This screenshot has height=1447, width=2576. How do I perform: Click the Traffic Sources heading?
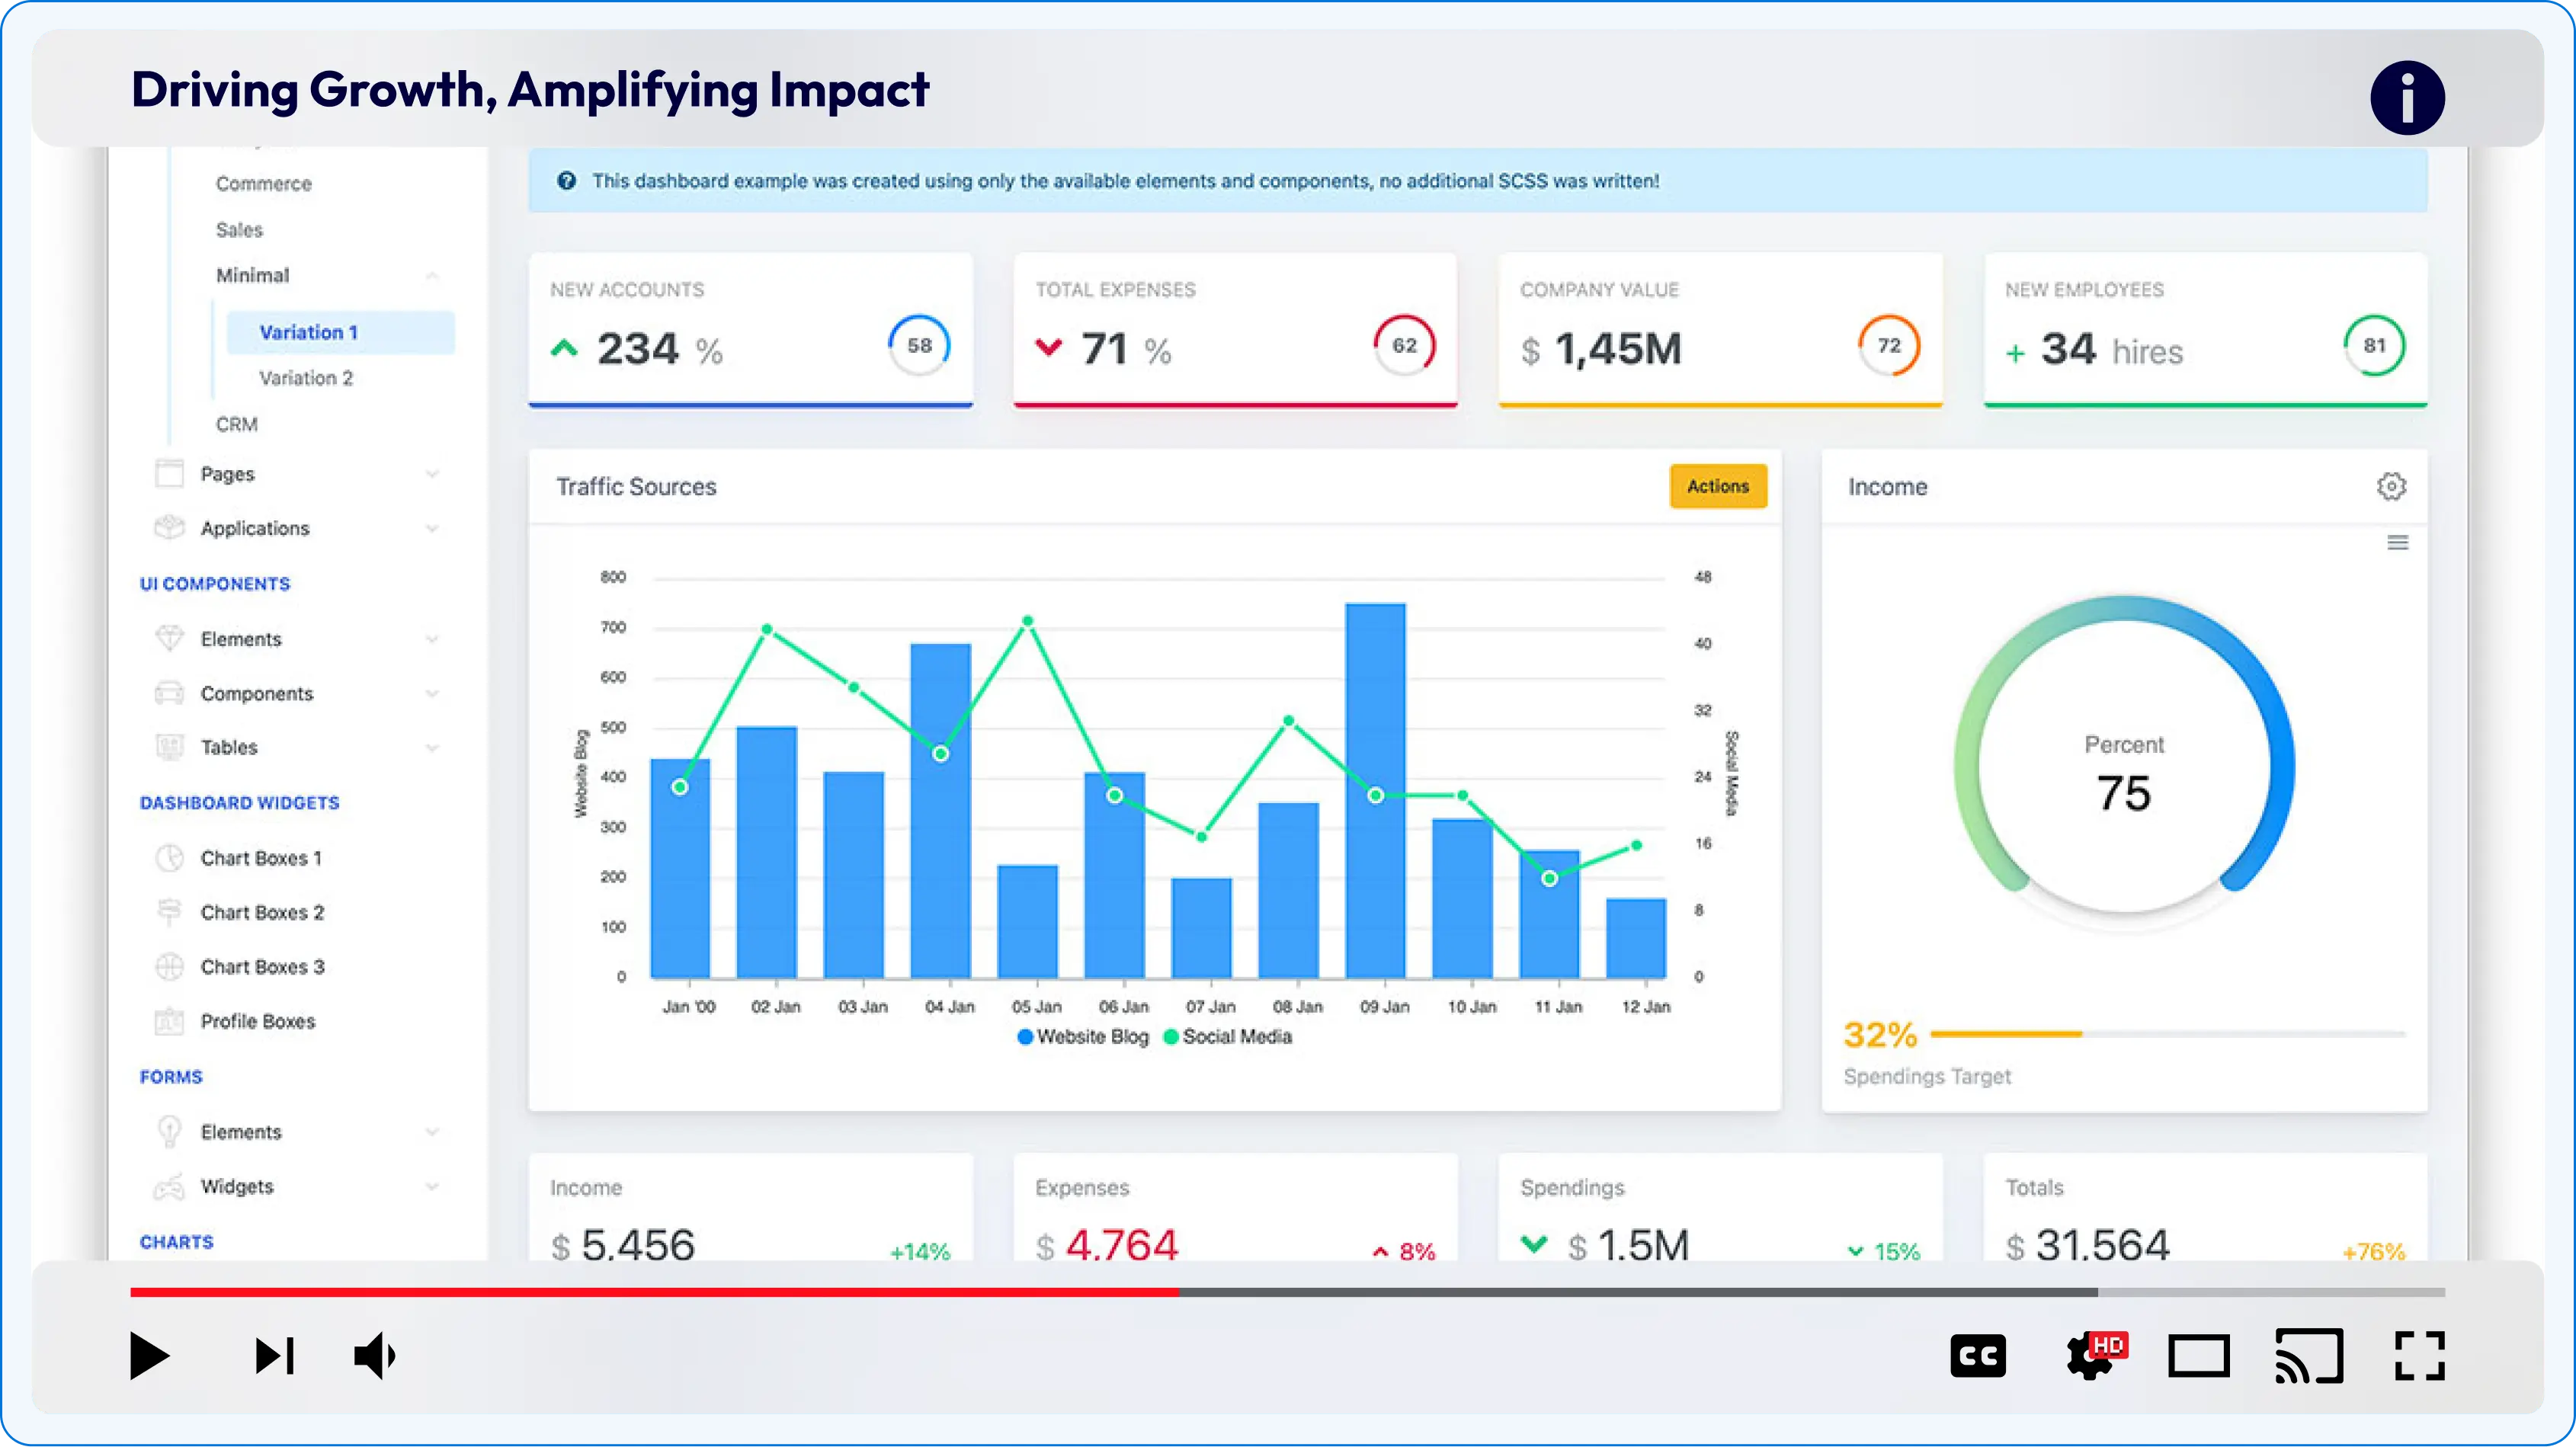pyautogui.click(x=636, y=487)
